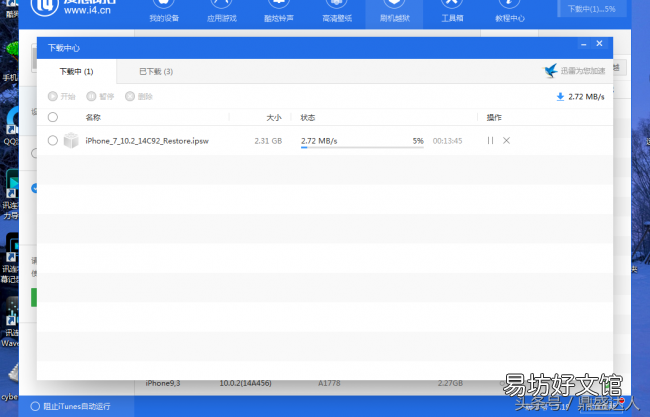Click file name iPhone_7_10.2_14C92_Restore.ipsw
Screen dimensions: 650x417
[147, 141]
